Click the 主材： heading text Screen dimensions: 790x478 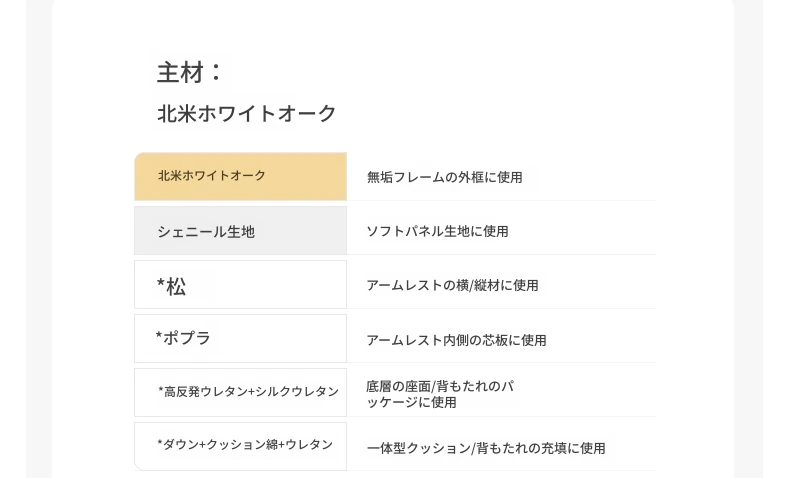[x=190, y=73]
